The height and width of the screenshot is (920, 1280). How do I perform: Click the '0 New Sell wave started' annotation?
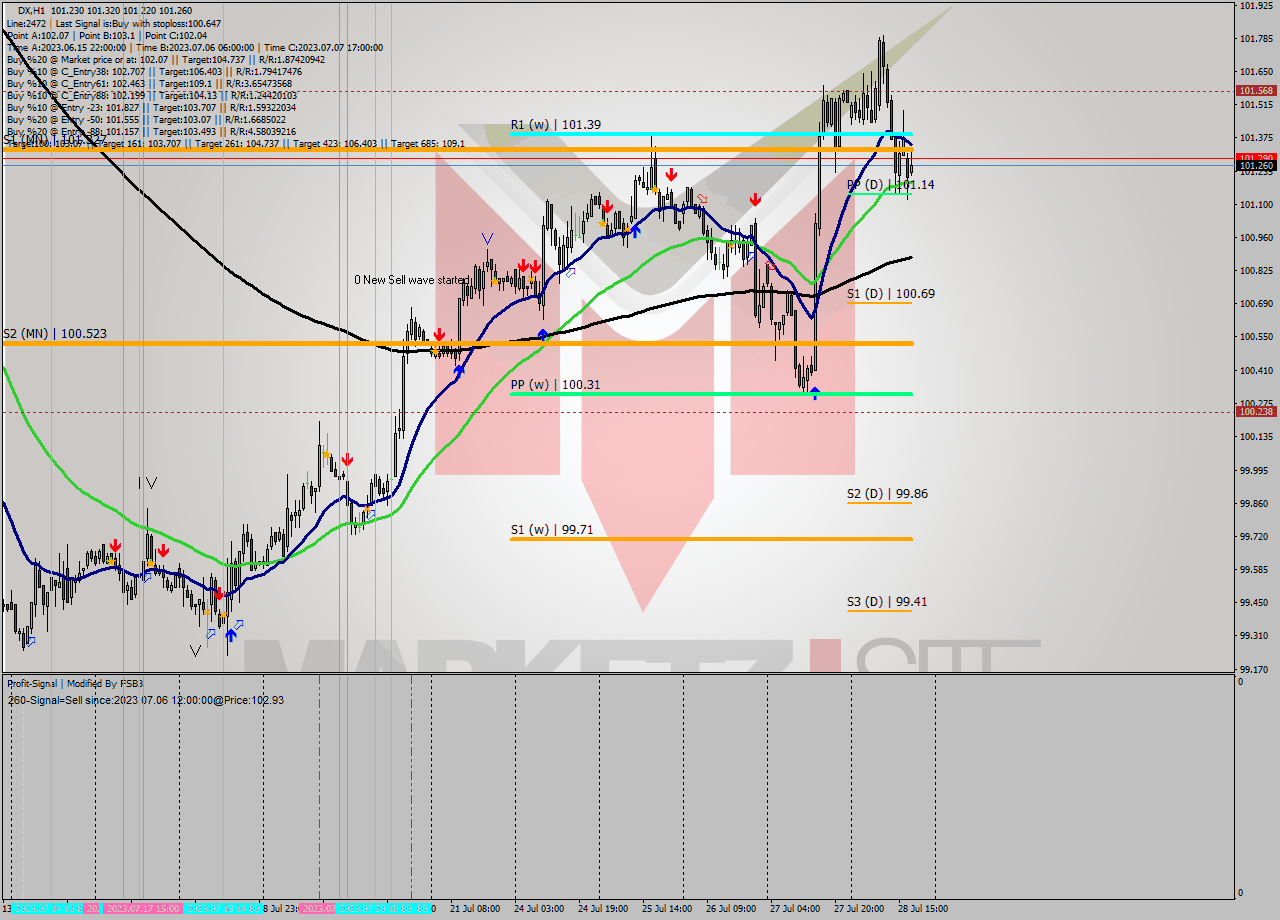coord(410,280)
